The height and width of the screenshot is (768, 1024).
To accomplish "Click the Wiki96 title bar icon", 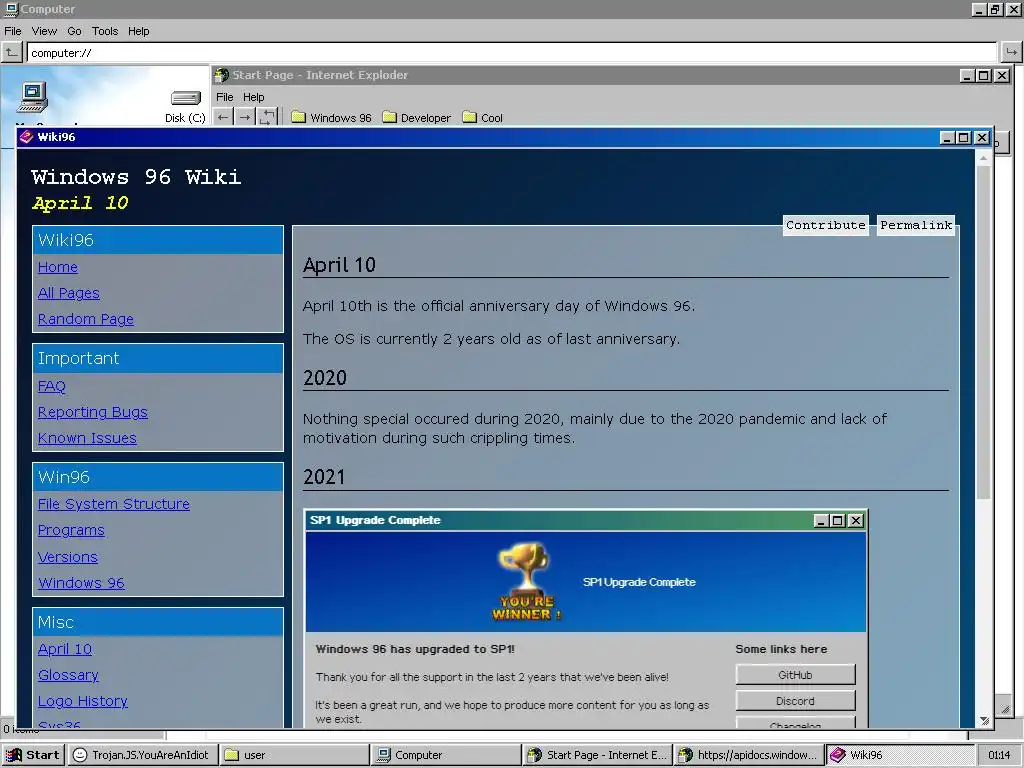I will (x=26, y=136).
